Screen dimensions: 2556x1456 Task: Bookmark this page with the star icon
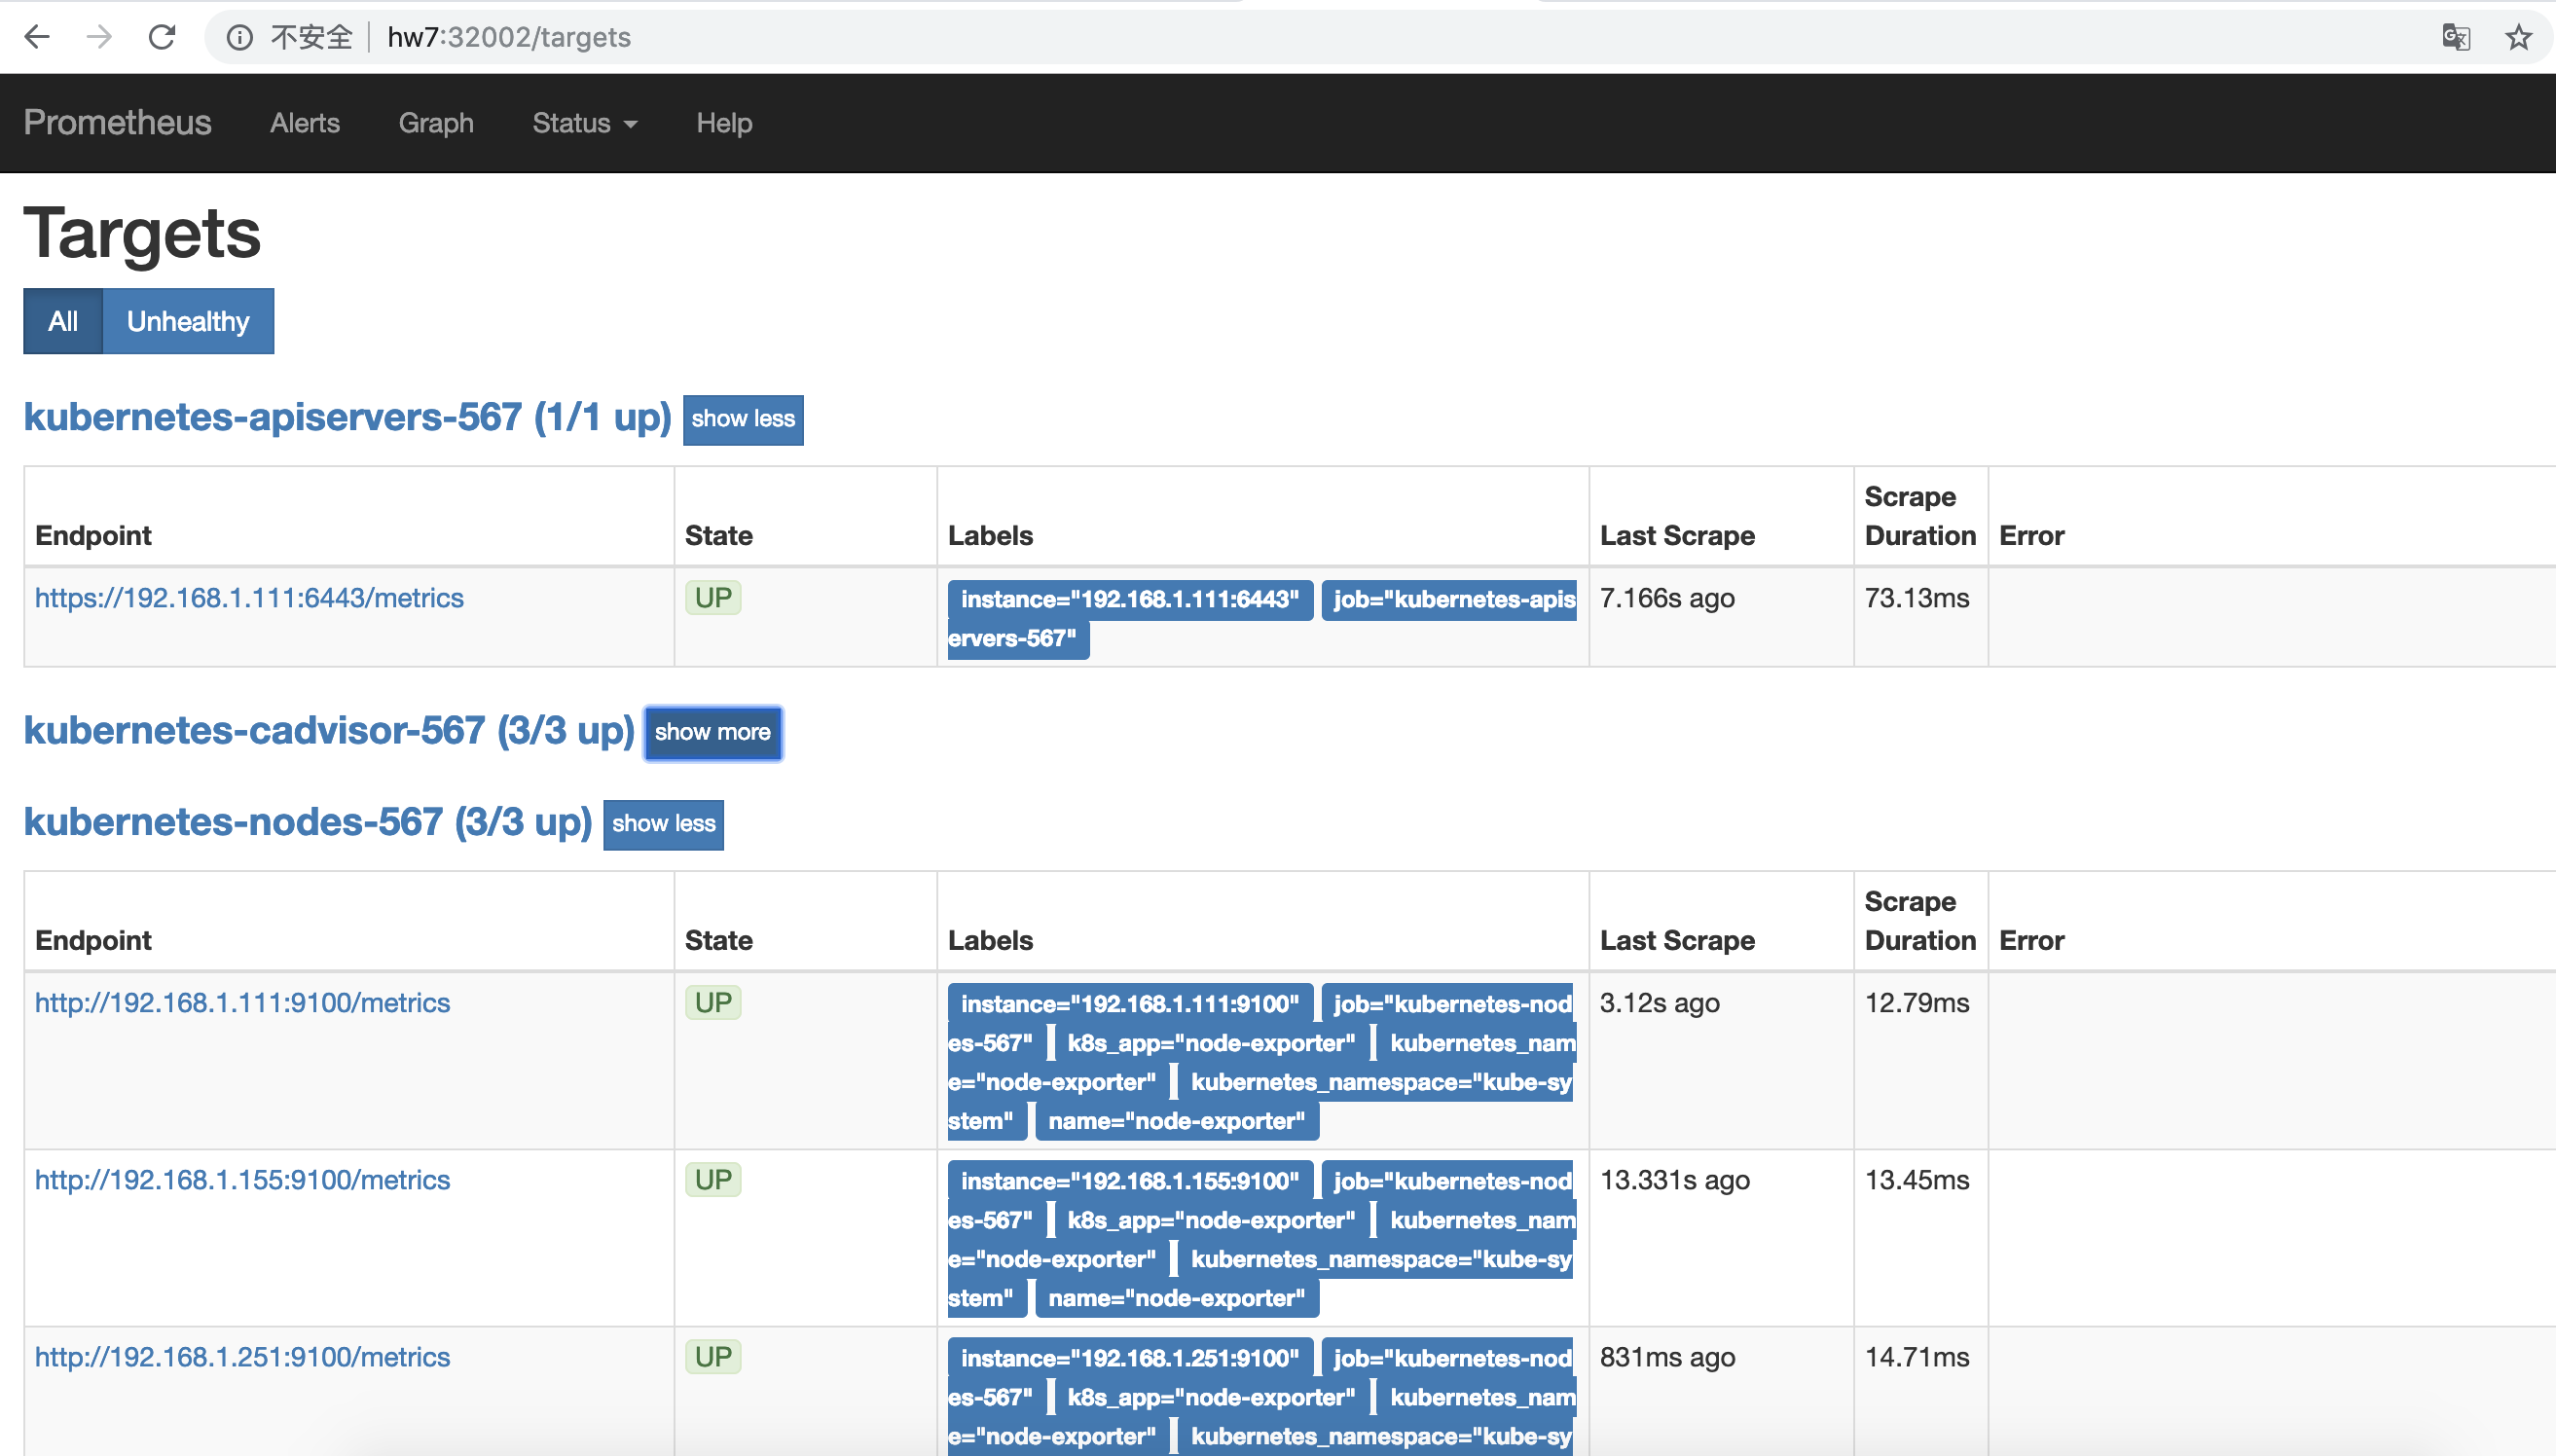click(x=2518, y=37)
